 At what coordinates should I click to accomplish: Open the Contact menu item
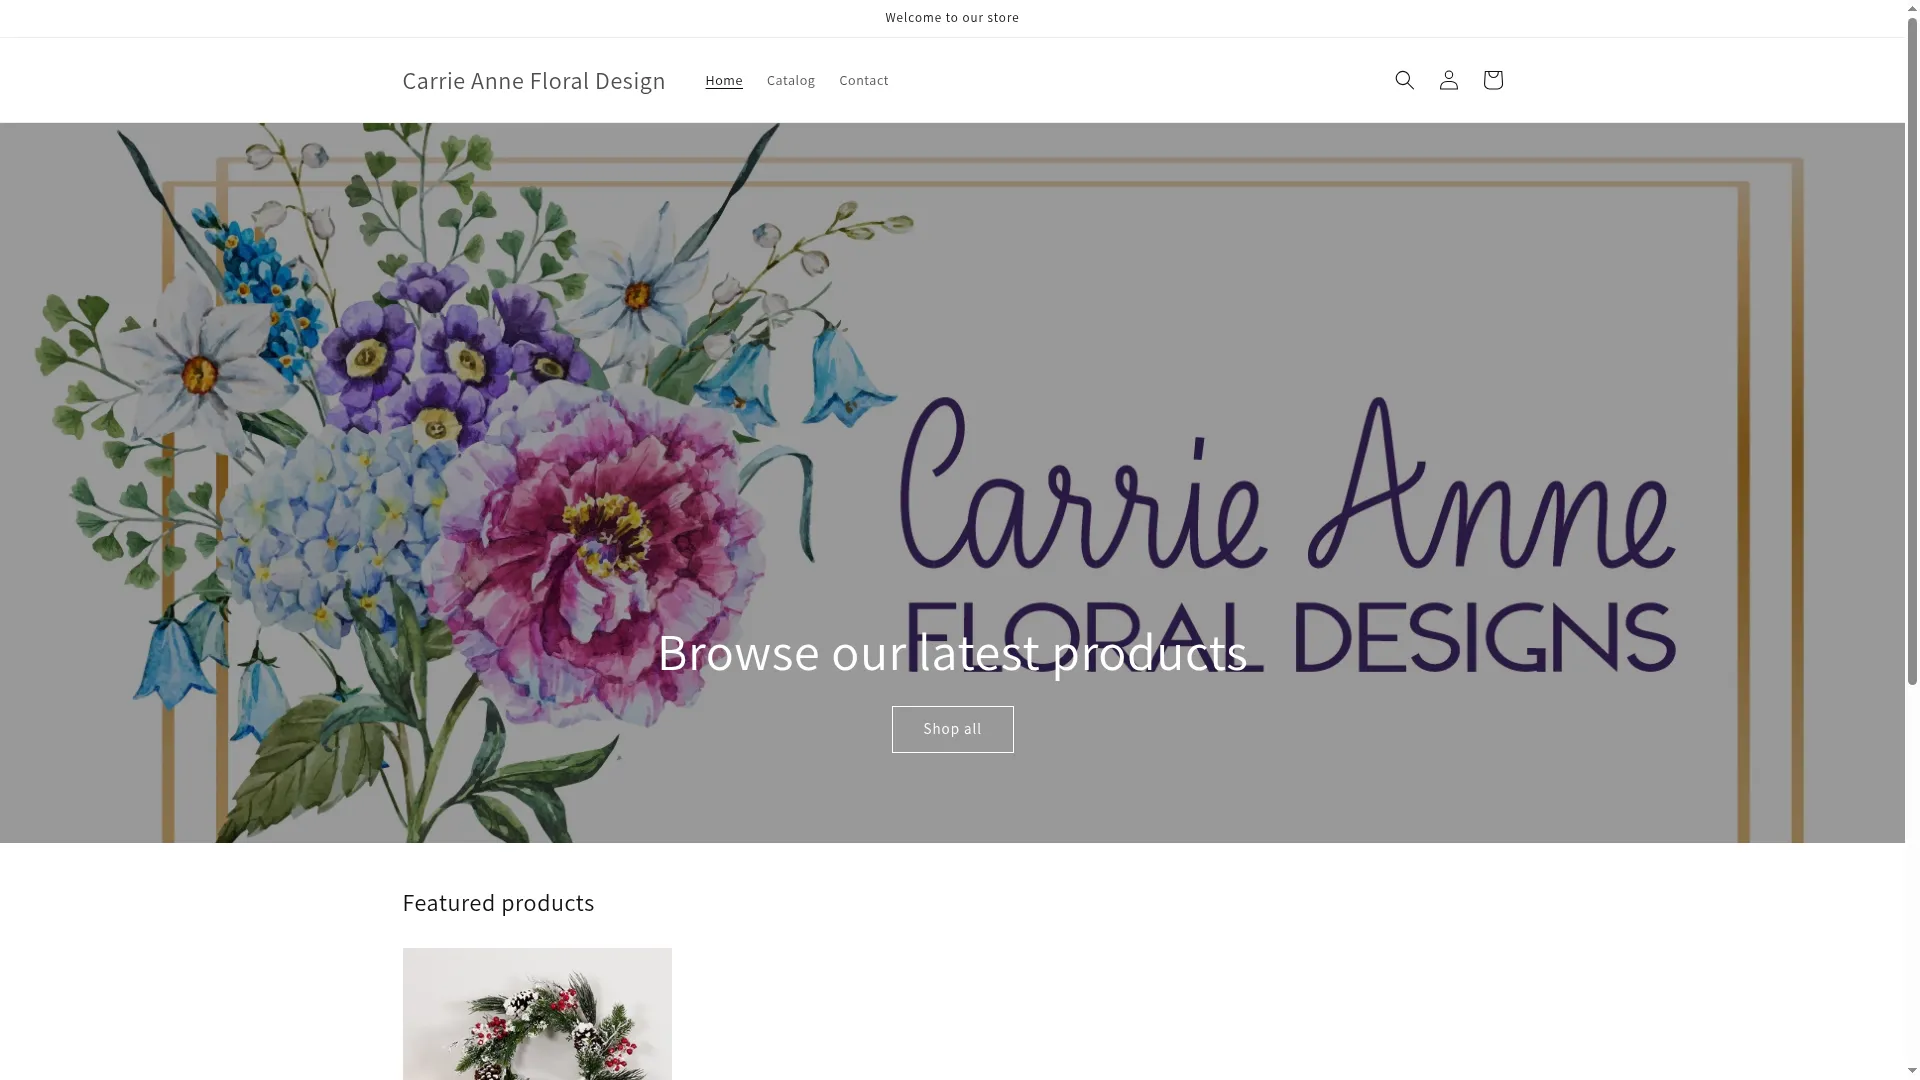[x=863, y=80]
